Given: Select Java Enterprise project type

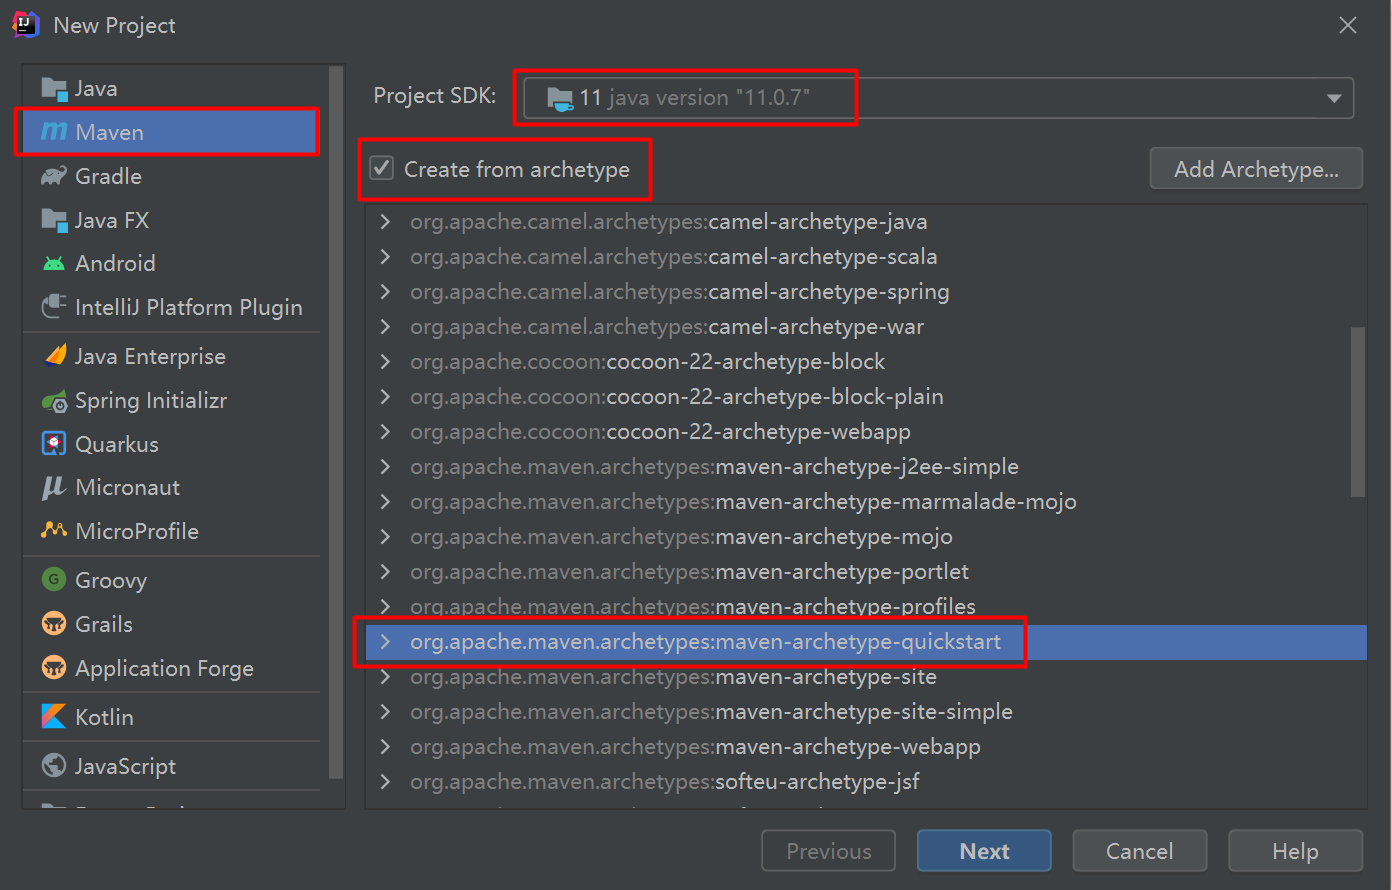Looking at the screenshot, I should click(x=170, y=356).
